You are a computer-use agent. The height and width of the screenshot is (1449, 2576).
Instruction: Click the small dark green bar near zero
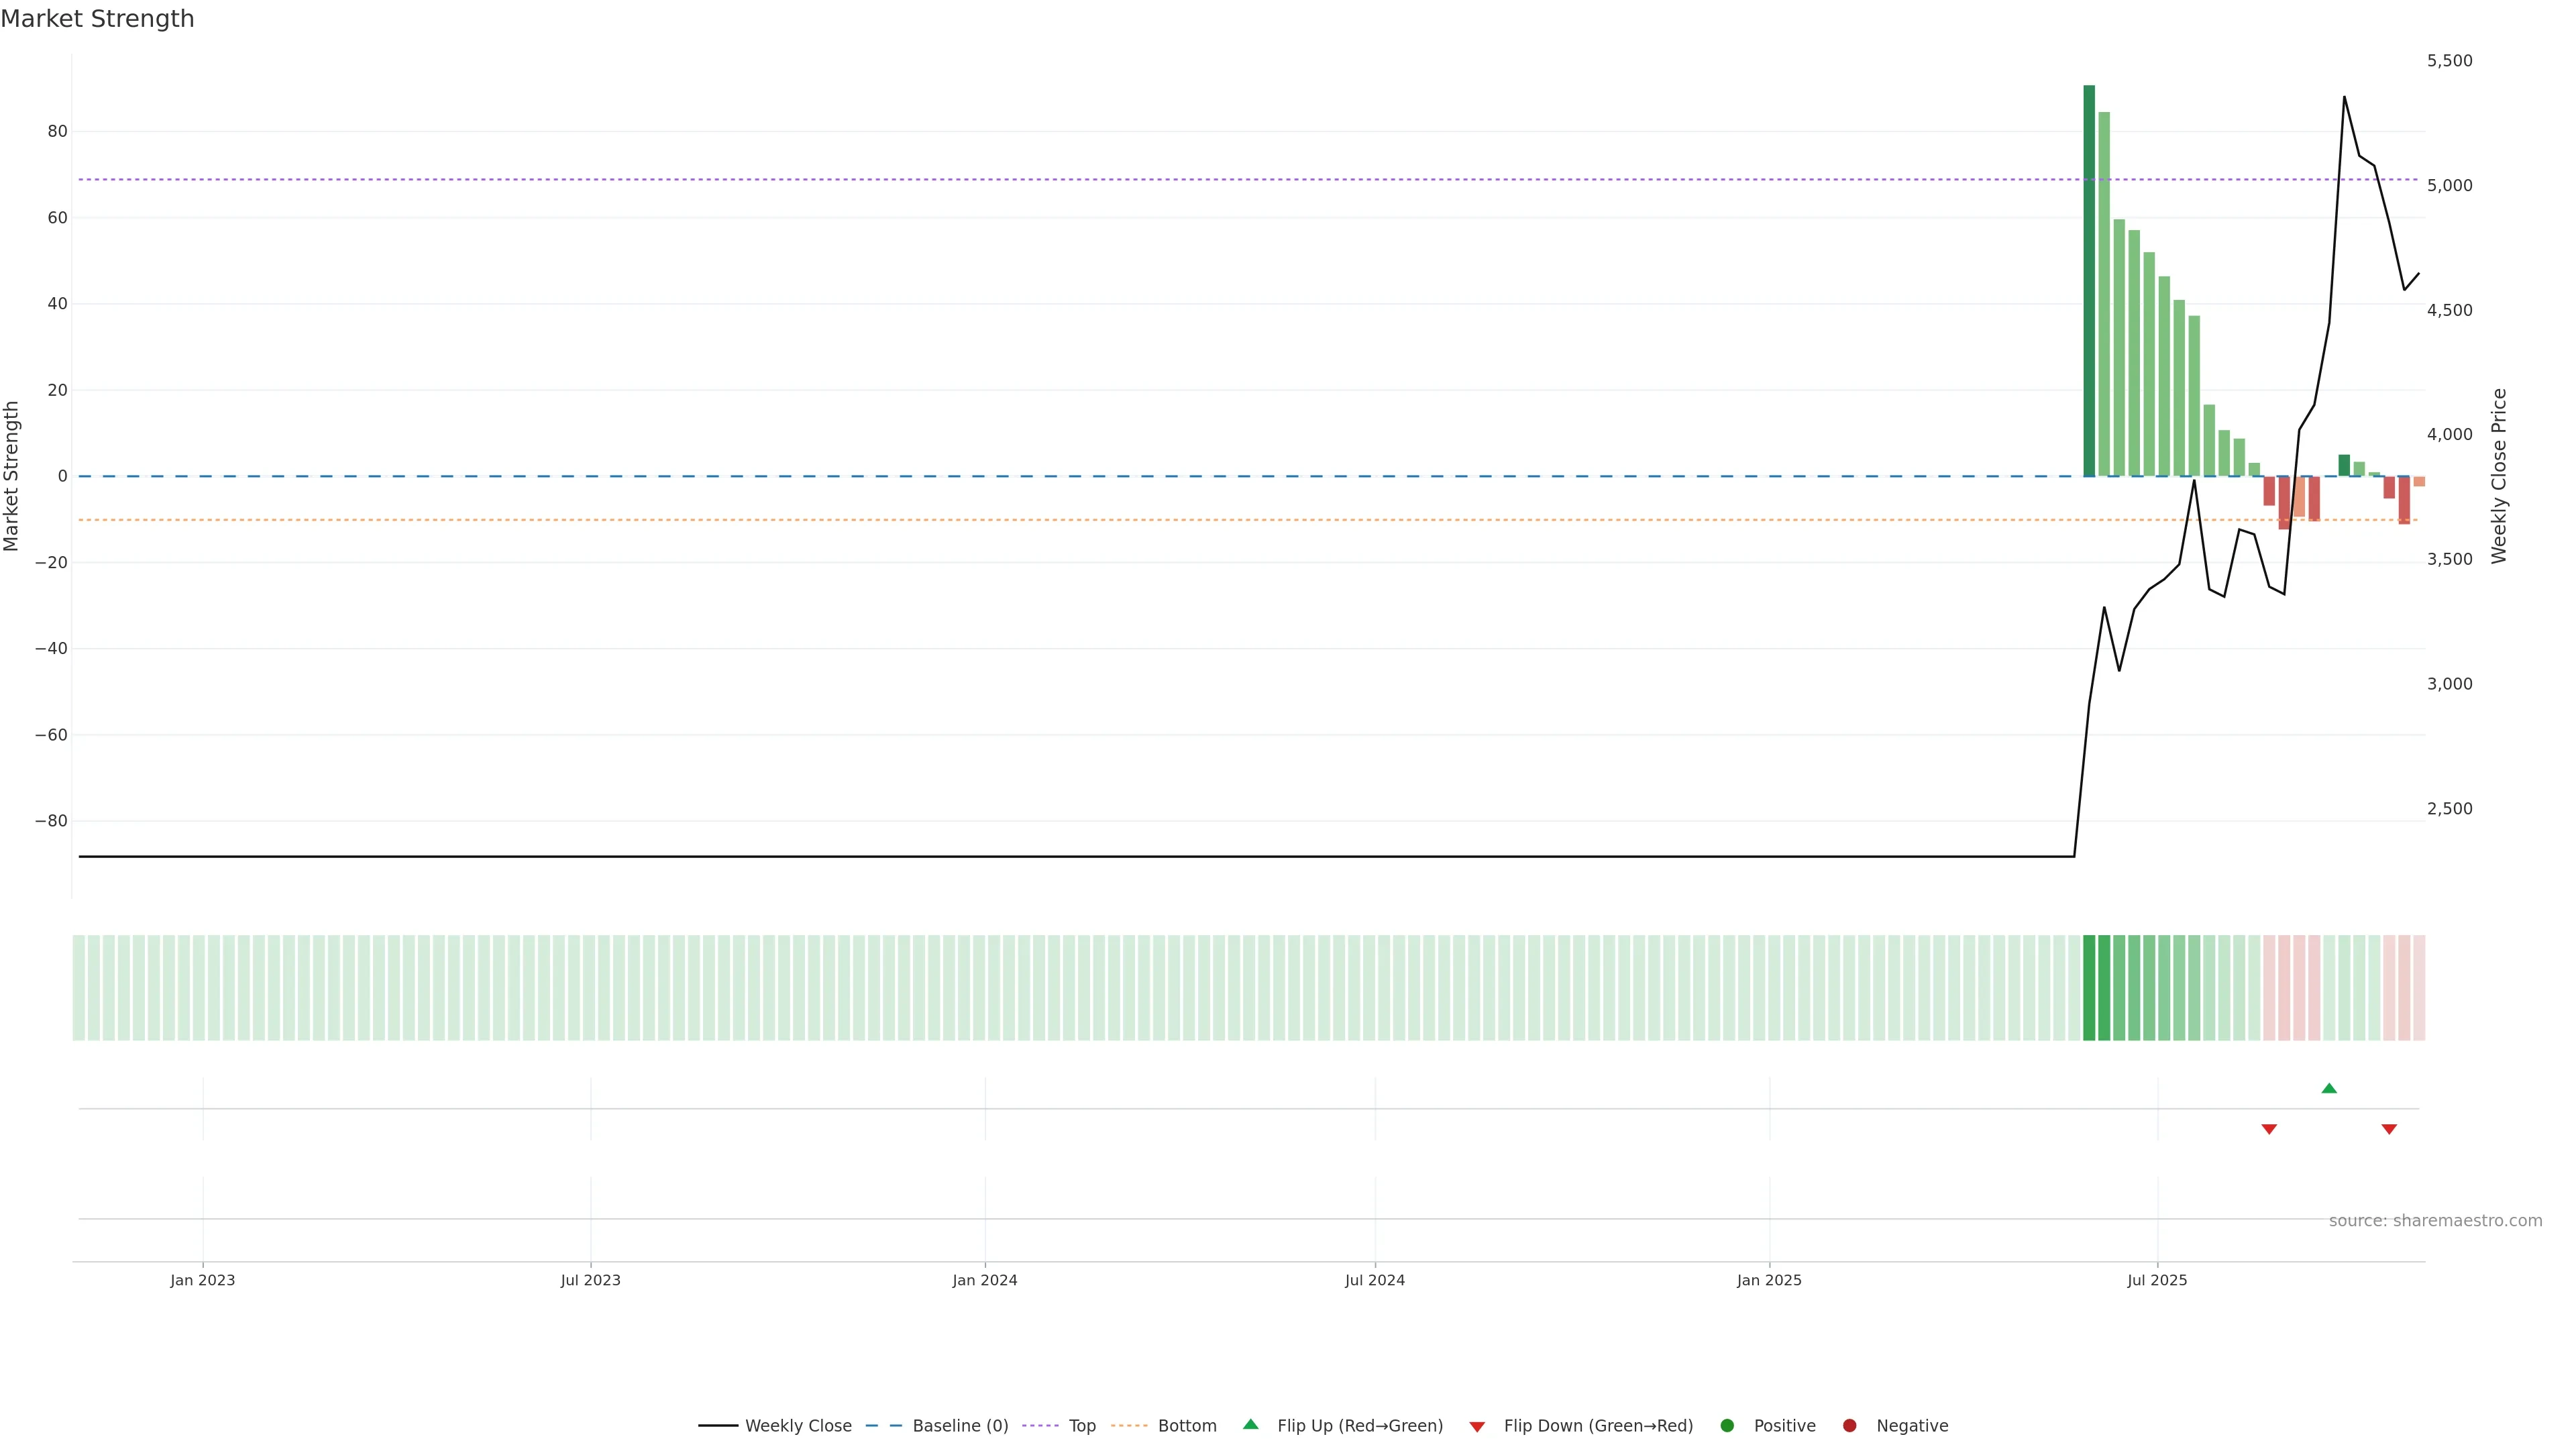pos(2344,465)
